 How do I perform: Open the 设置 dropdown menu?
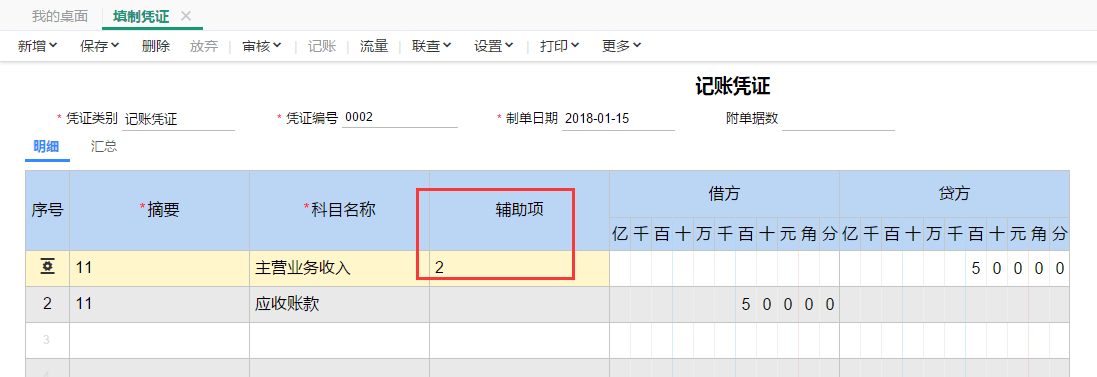[x=493, y=46]
